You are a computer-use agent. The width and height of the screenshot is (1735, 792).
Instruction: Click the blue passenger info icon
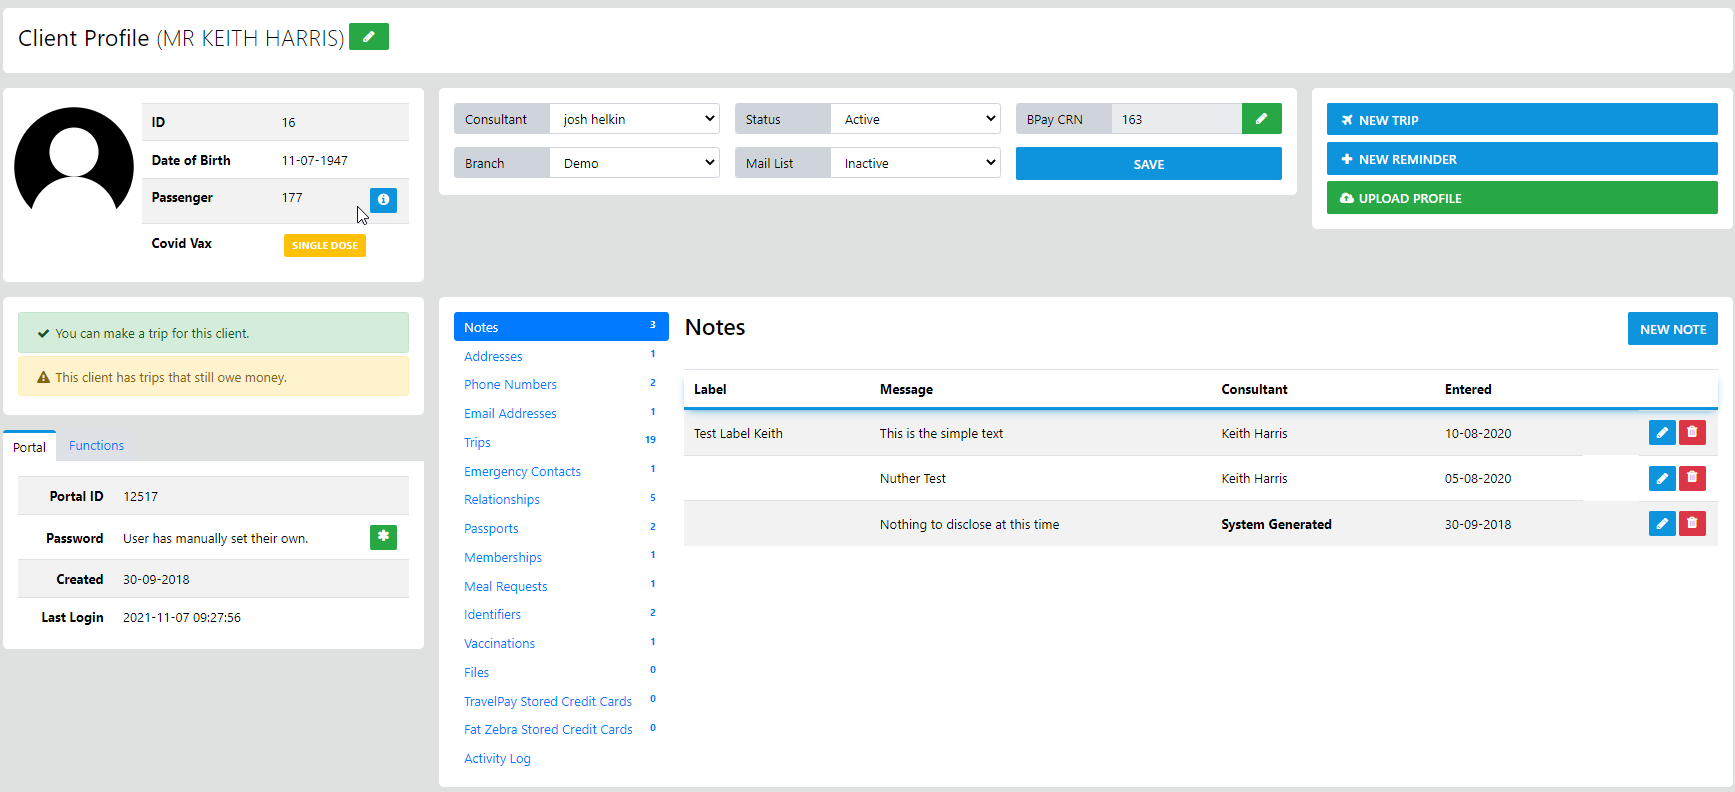383,200
